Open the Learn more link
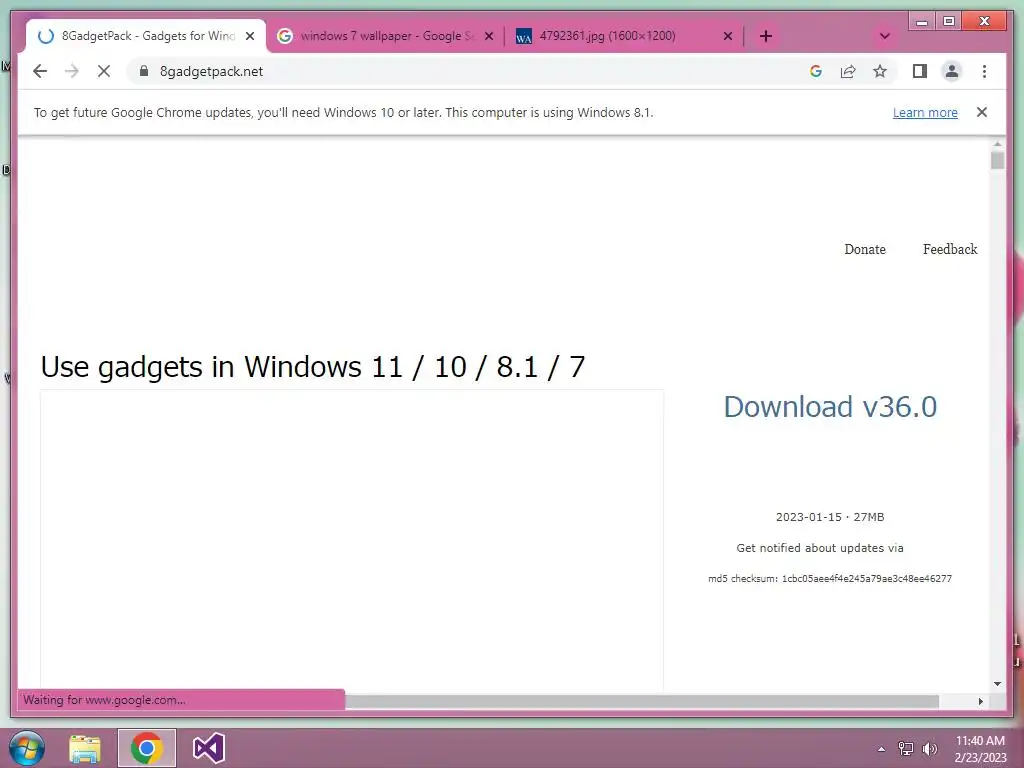Image resolution: width=1024 pixels, height=768 pixels. point(925,112)
